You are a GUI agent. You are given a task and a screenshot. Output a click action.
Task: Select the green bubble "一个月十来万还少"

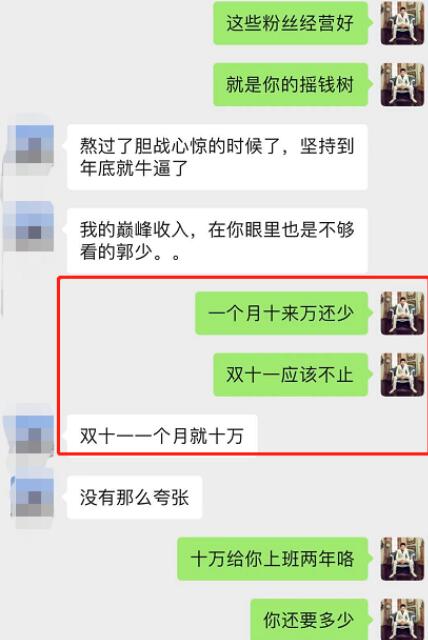point(284,313)
